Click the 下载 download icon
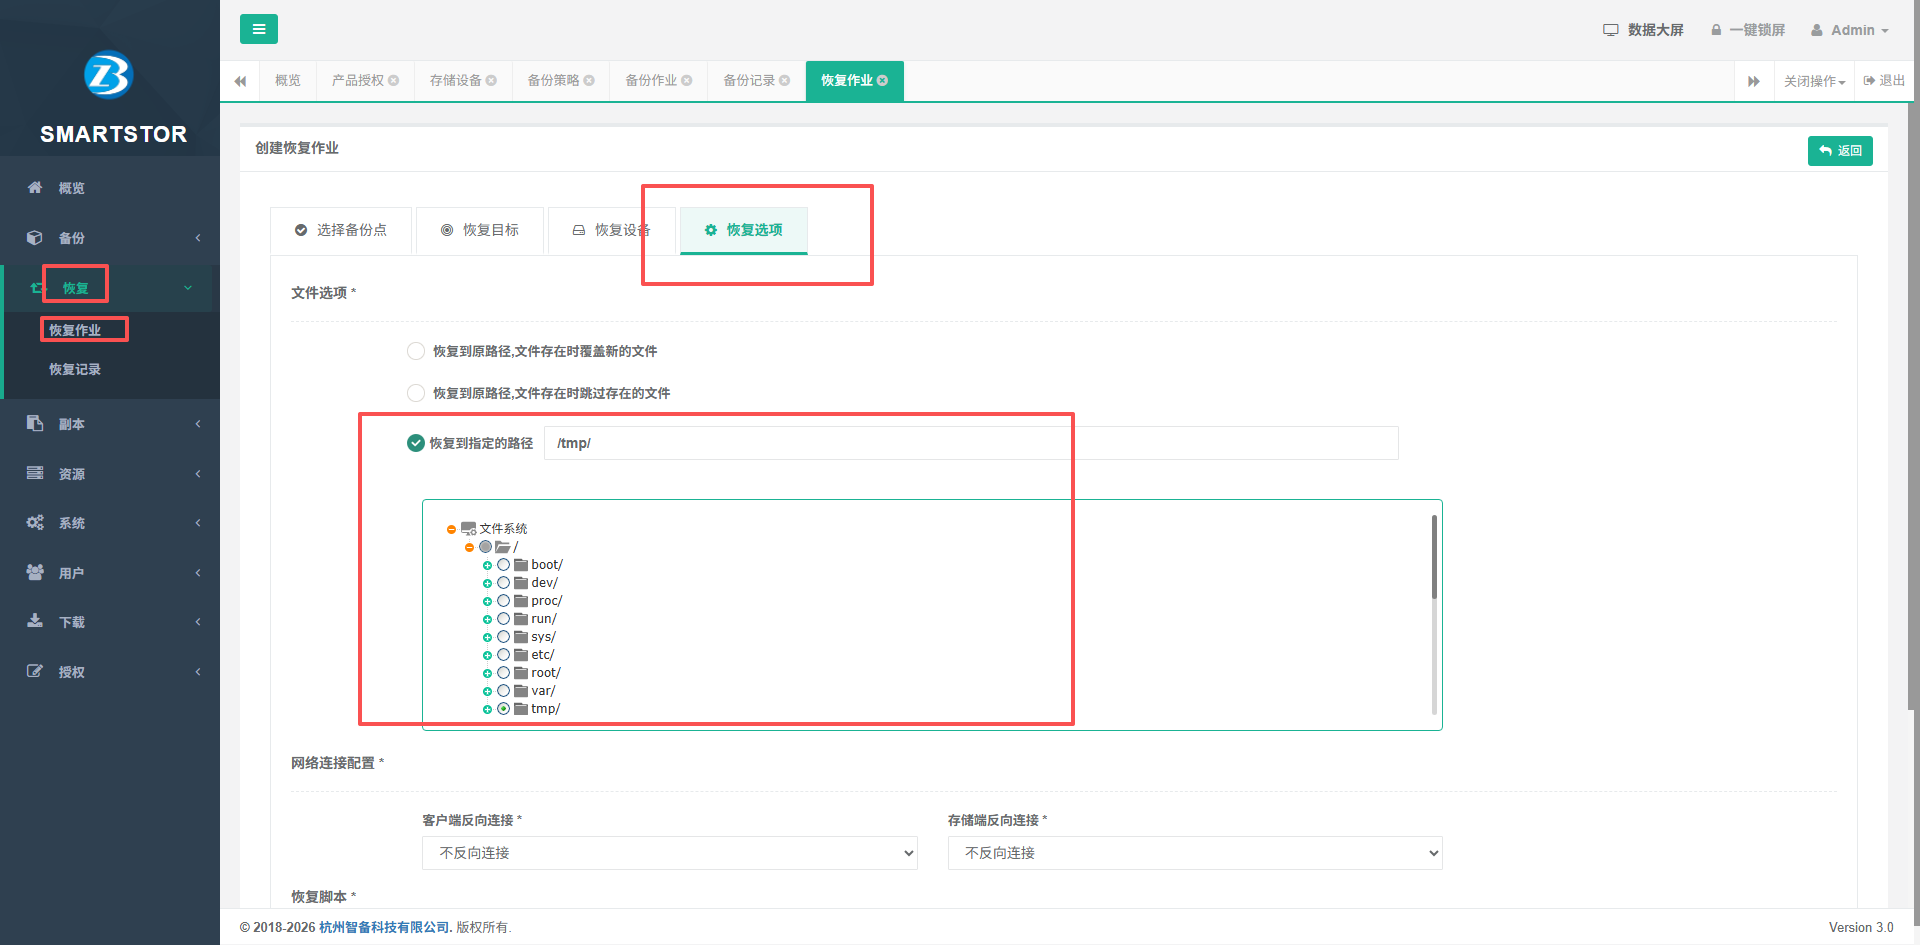This screenshot has width=1920, height=945. pyautogui.click(x=35, y=621)
